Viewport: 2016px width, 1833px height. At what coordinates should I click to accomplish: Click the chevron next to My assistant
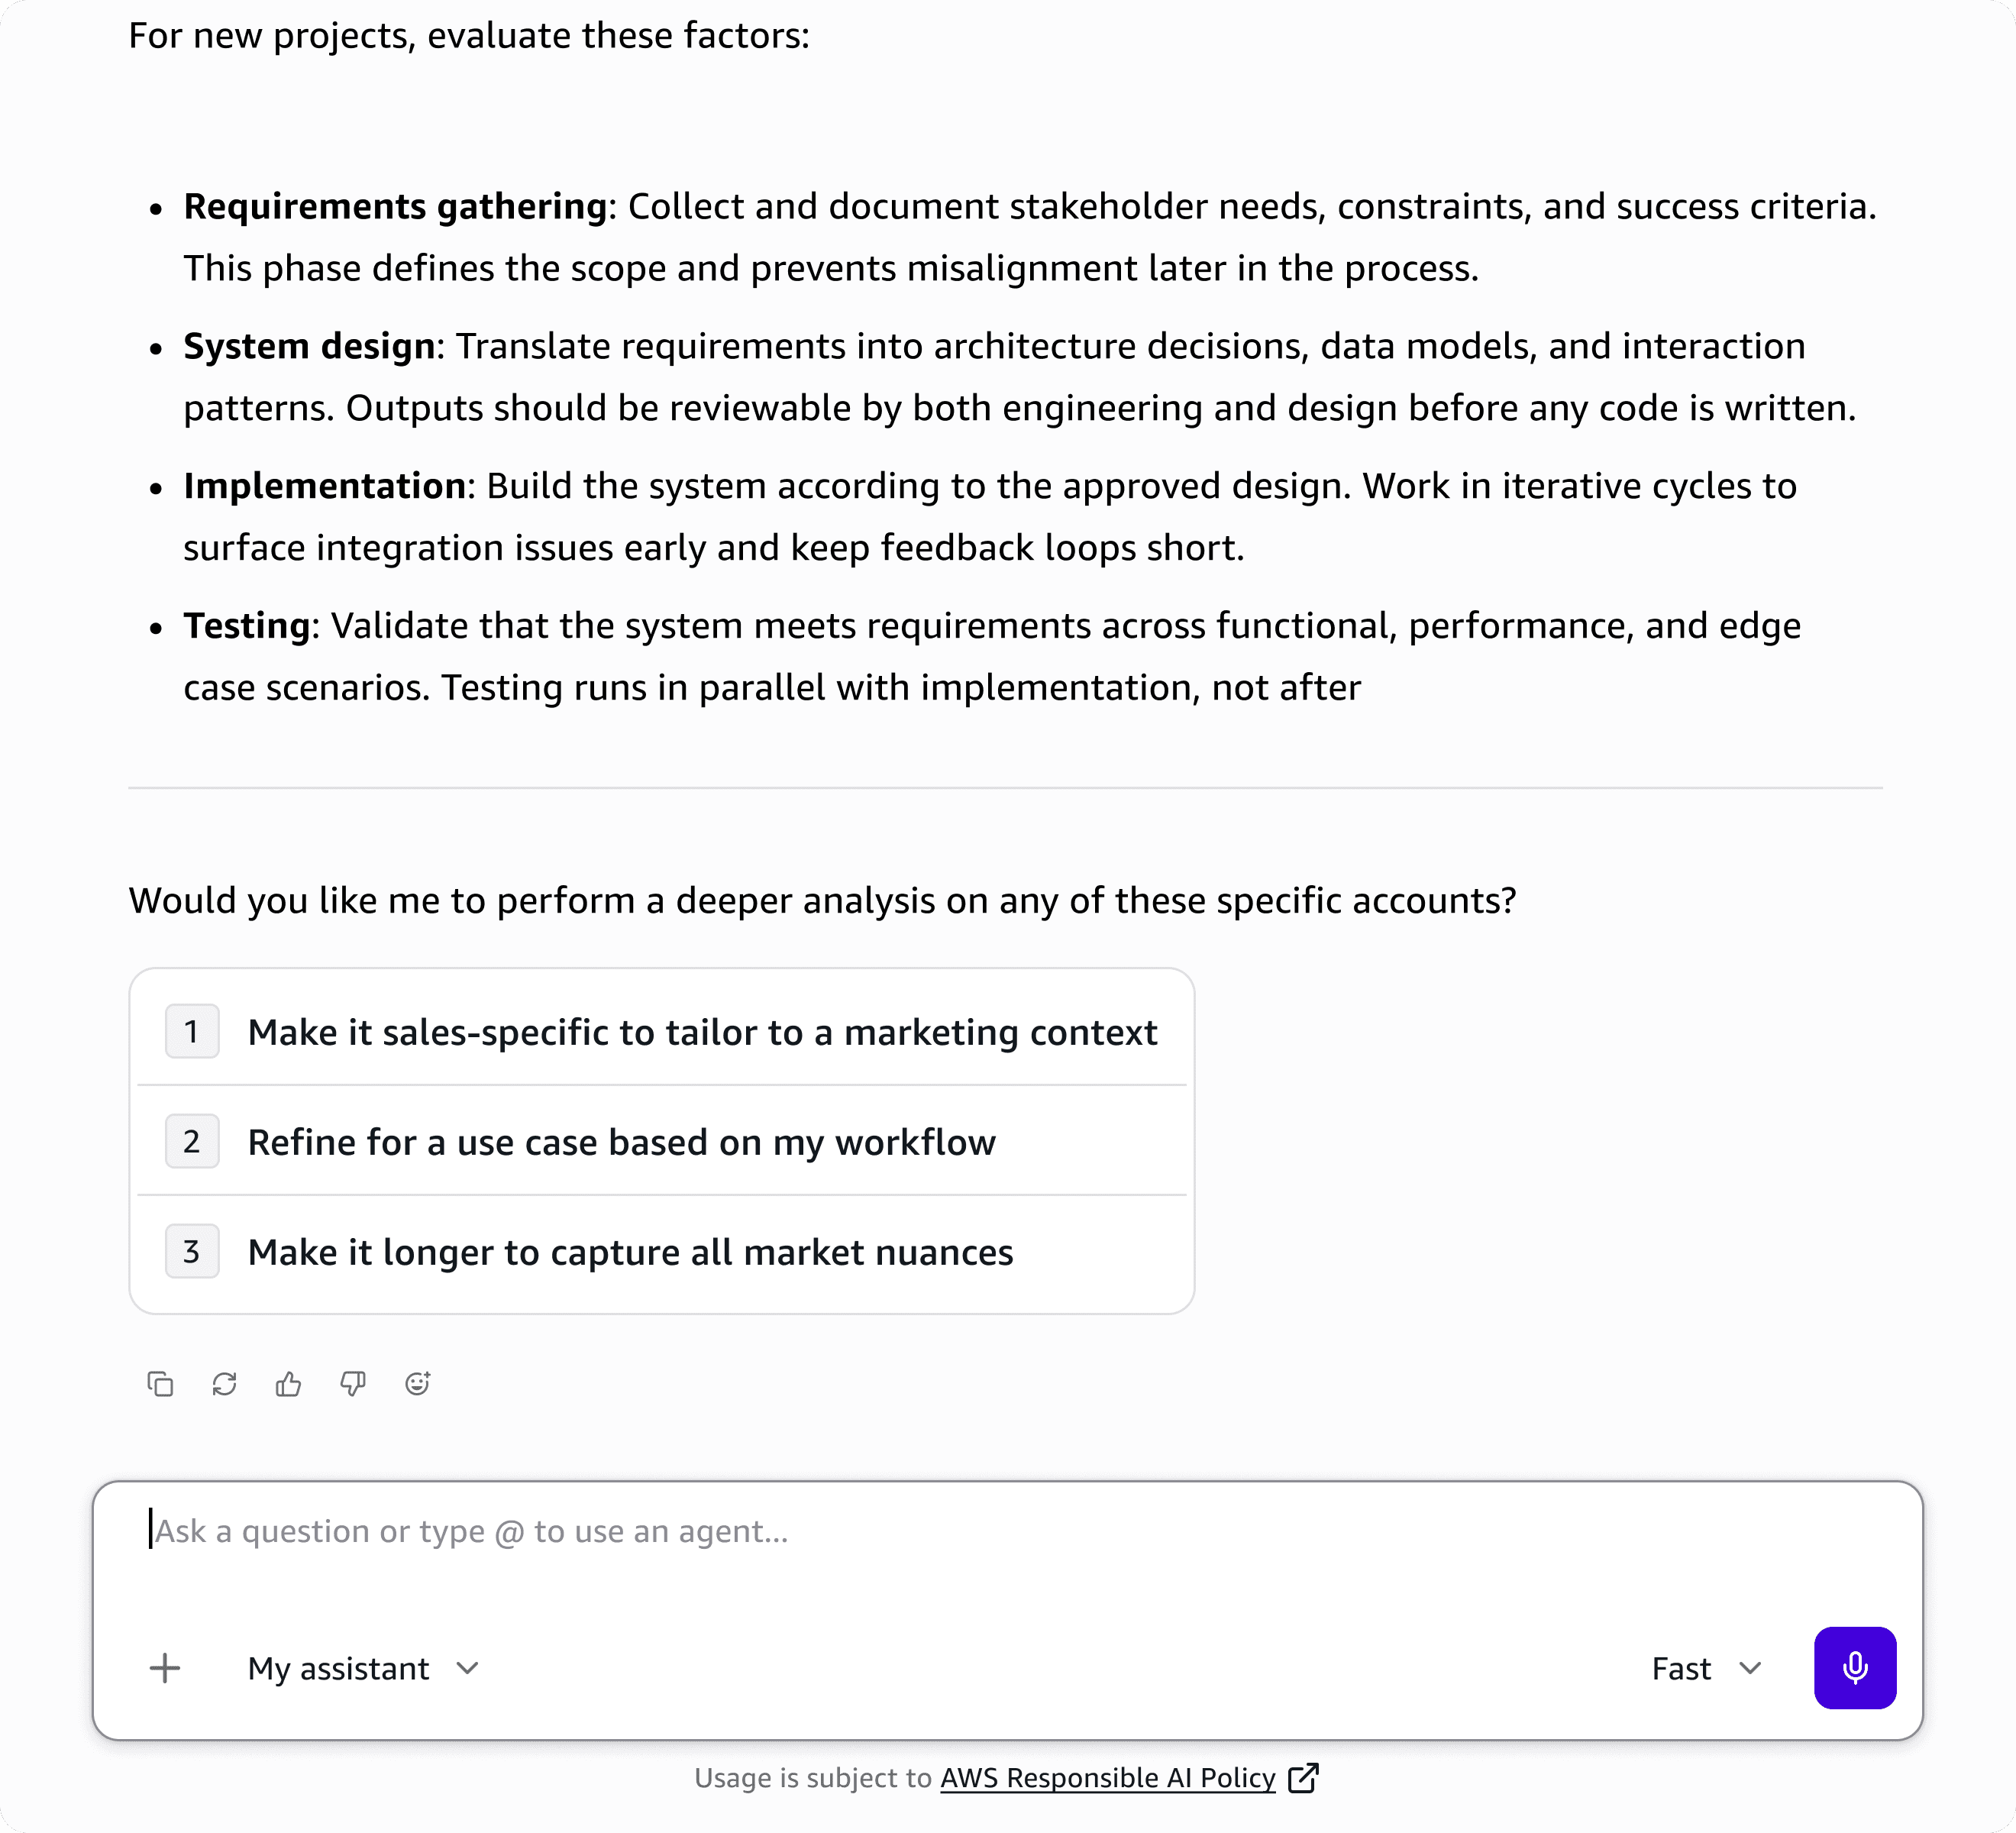tap(467, 1668)
